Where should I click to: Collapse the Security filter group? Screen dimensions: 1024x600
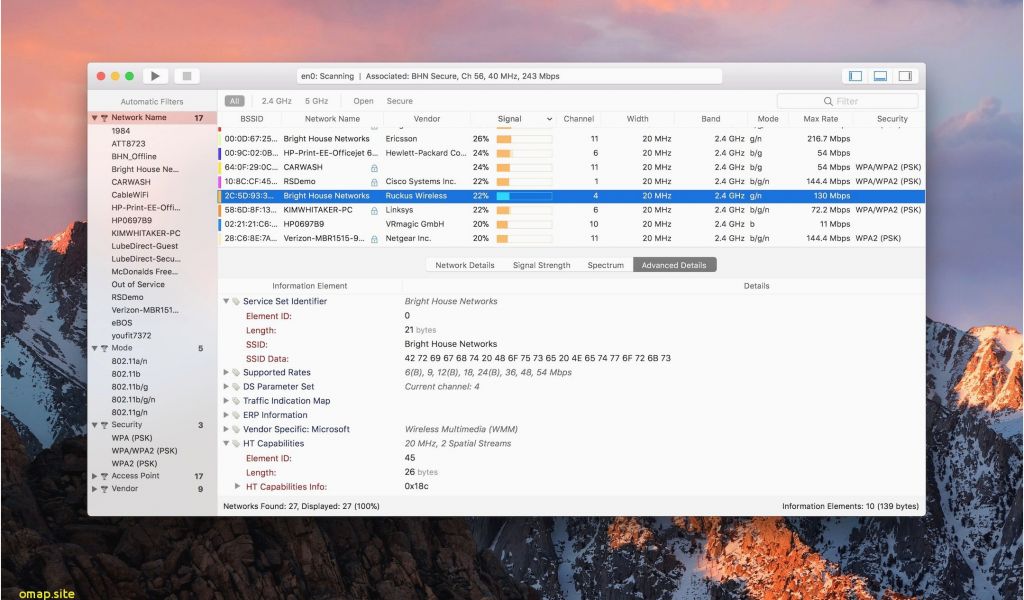pos(95,425)
